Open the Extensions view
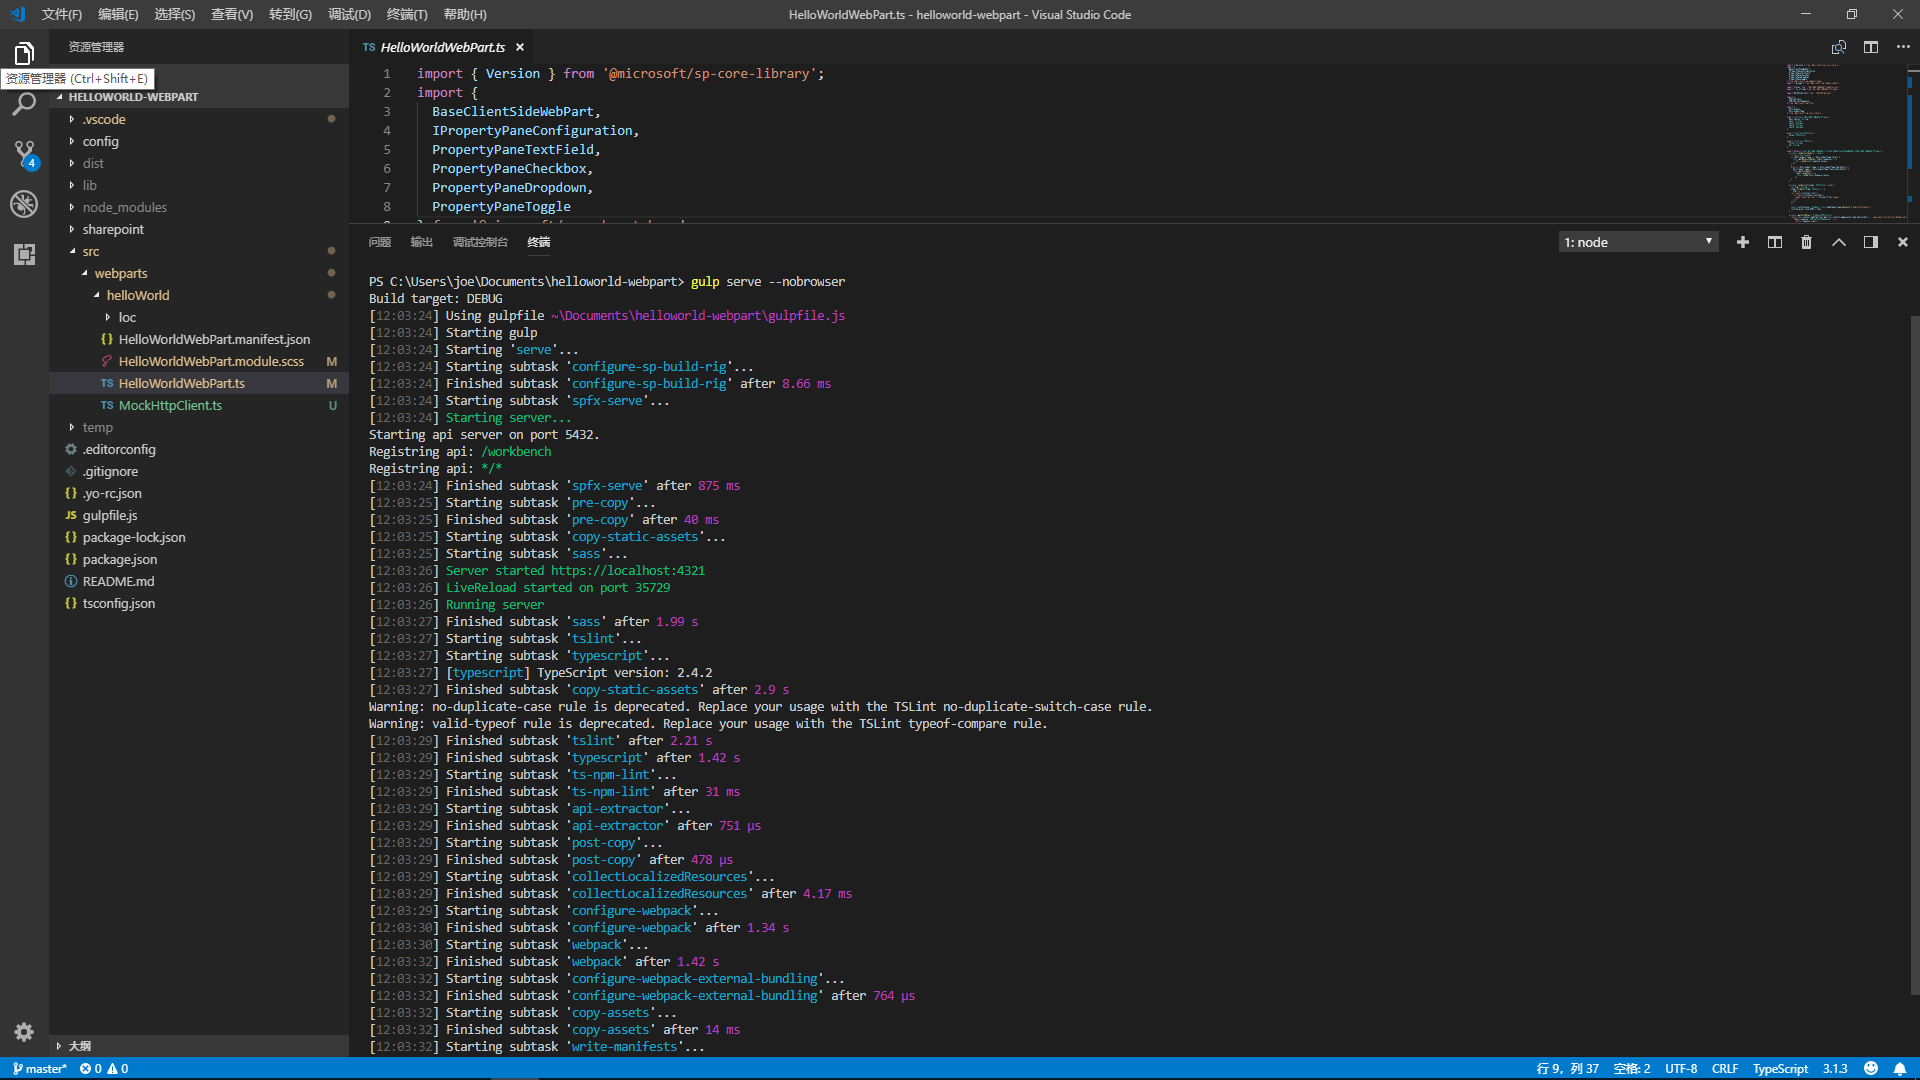1920x1080 pixels. coord(24,254)
